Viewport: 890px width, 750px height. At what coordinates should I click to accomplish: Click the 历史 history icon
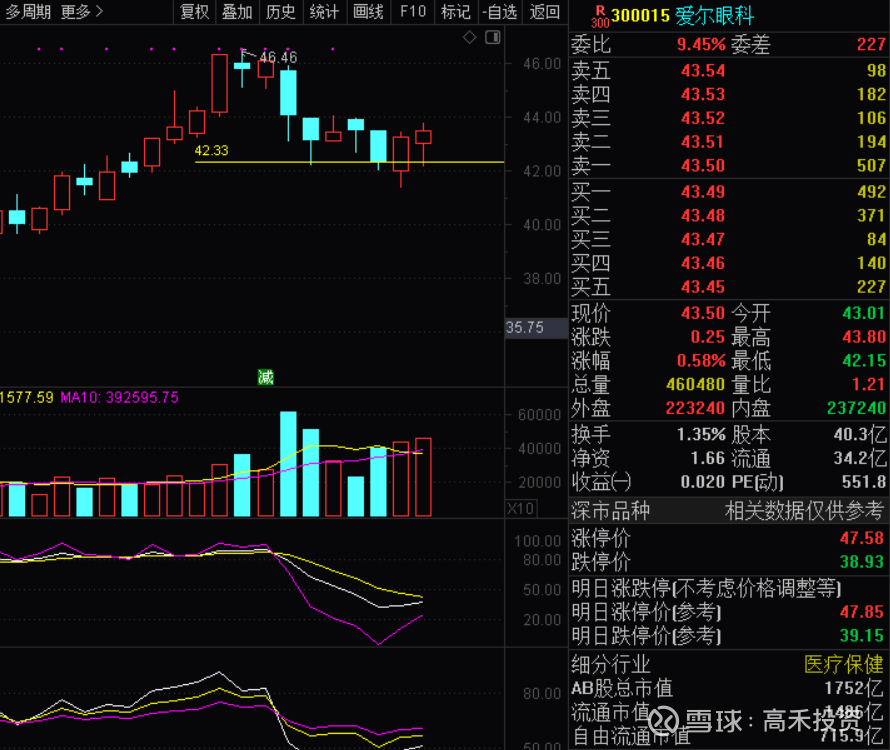click(279, 13)
